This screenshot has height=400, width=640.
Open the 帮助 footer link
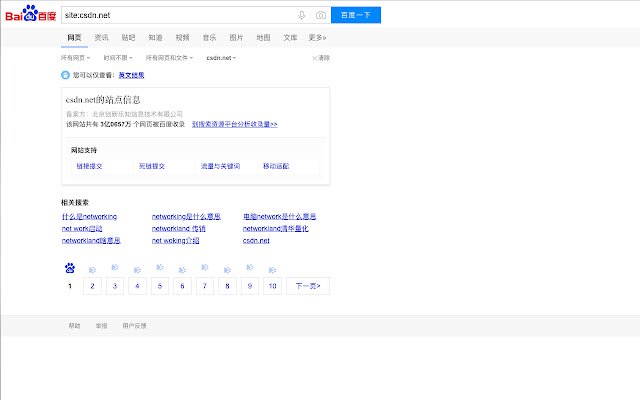[74, 326]
